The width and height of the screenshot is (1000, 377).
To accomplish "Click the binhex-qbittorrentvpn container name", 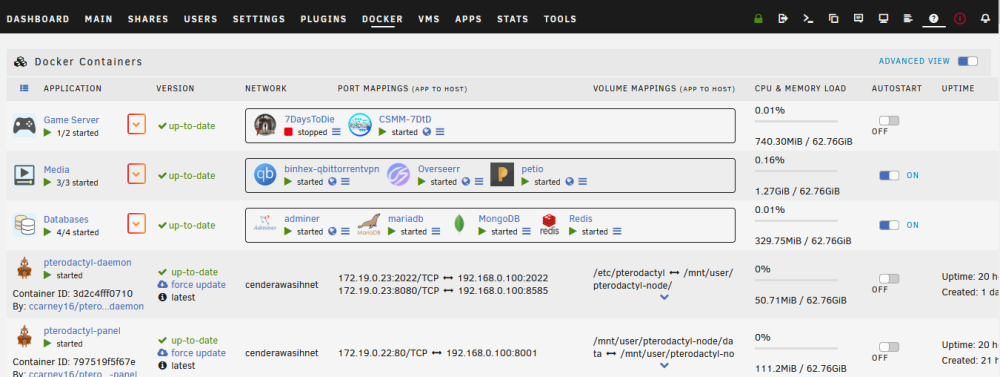I will [332, 169].
